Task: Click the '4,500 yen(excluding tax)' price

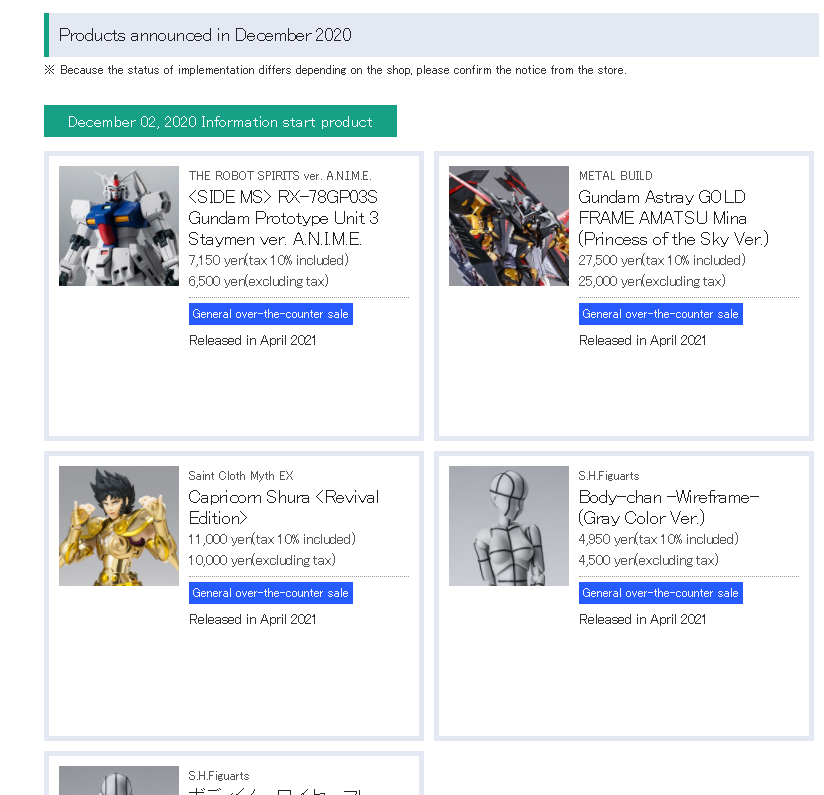Action: [x=648, y=560]
